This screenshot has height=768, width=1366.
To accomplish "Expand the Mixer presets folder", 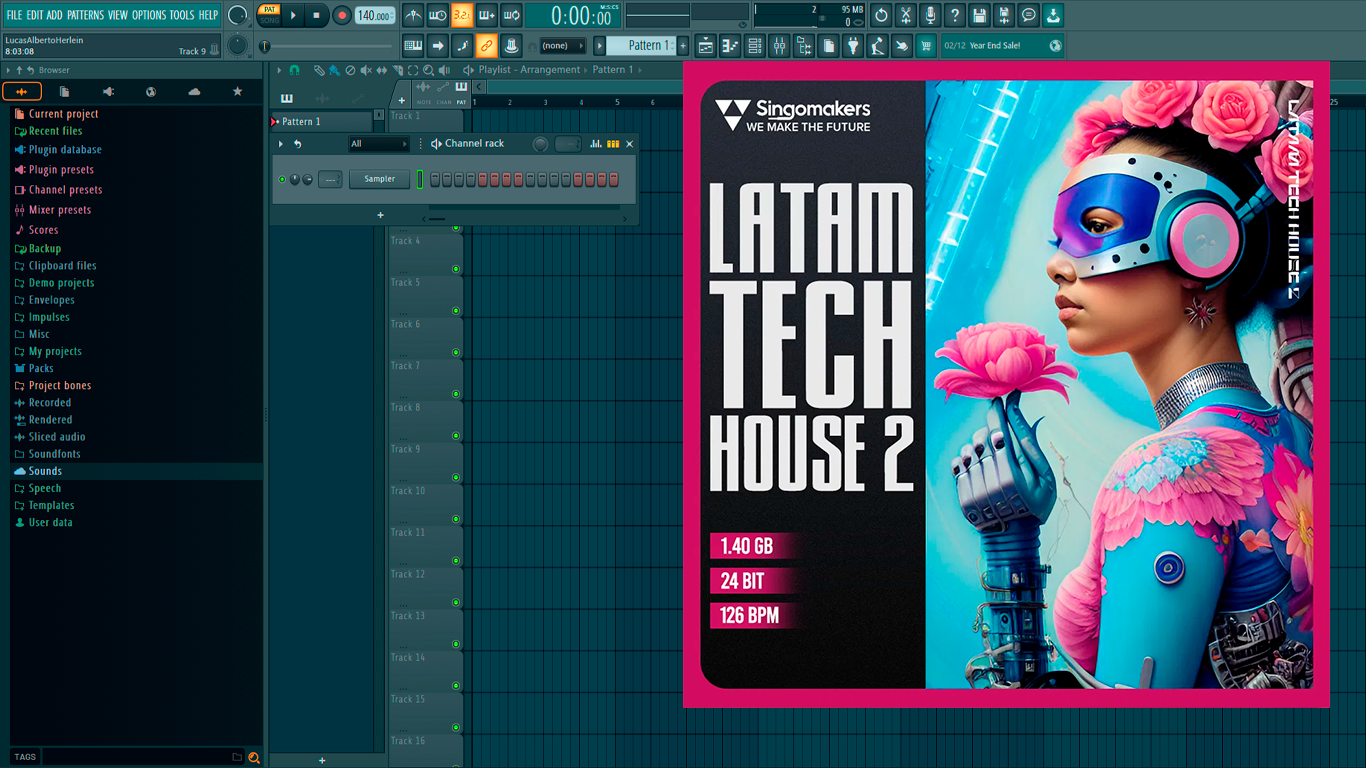I will [60, 210].
